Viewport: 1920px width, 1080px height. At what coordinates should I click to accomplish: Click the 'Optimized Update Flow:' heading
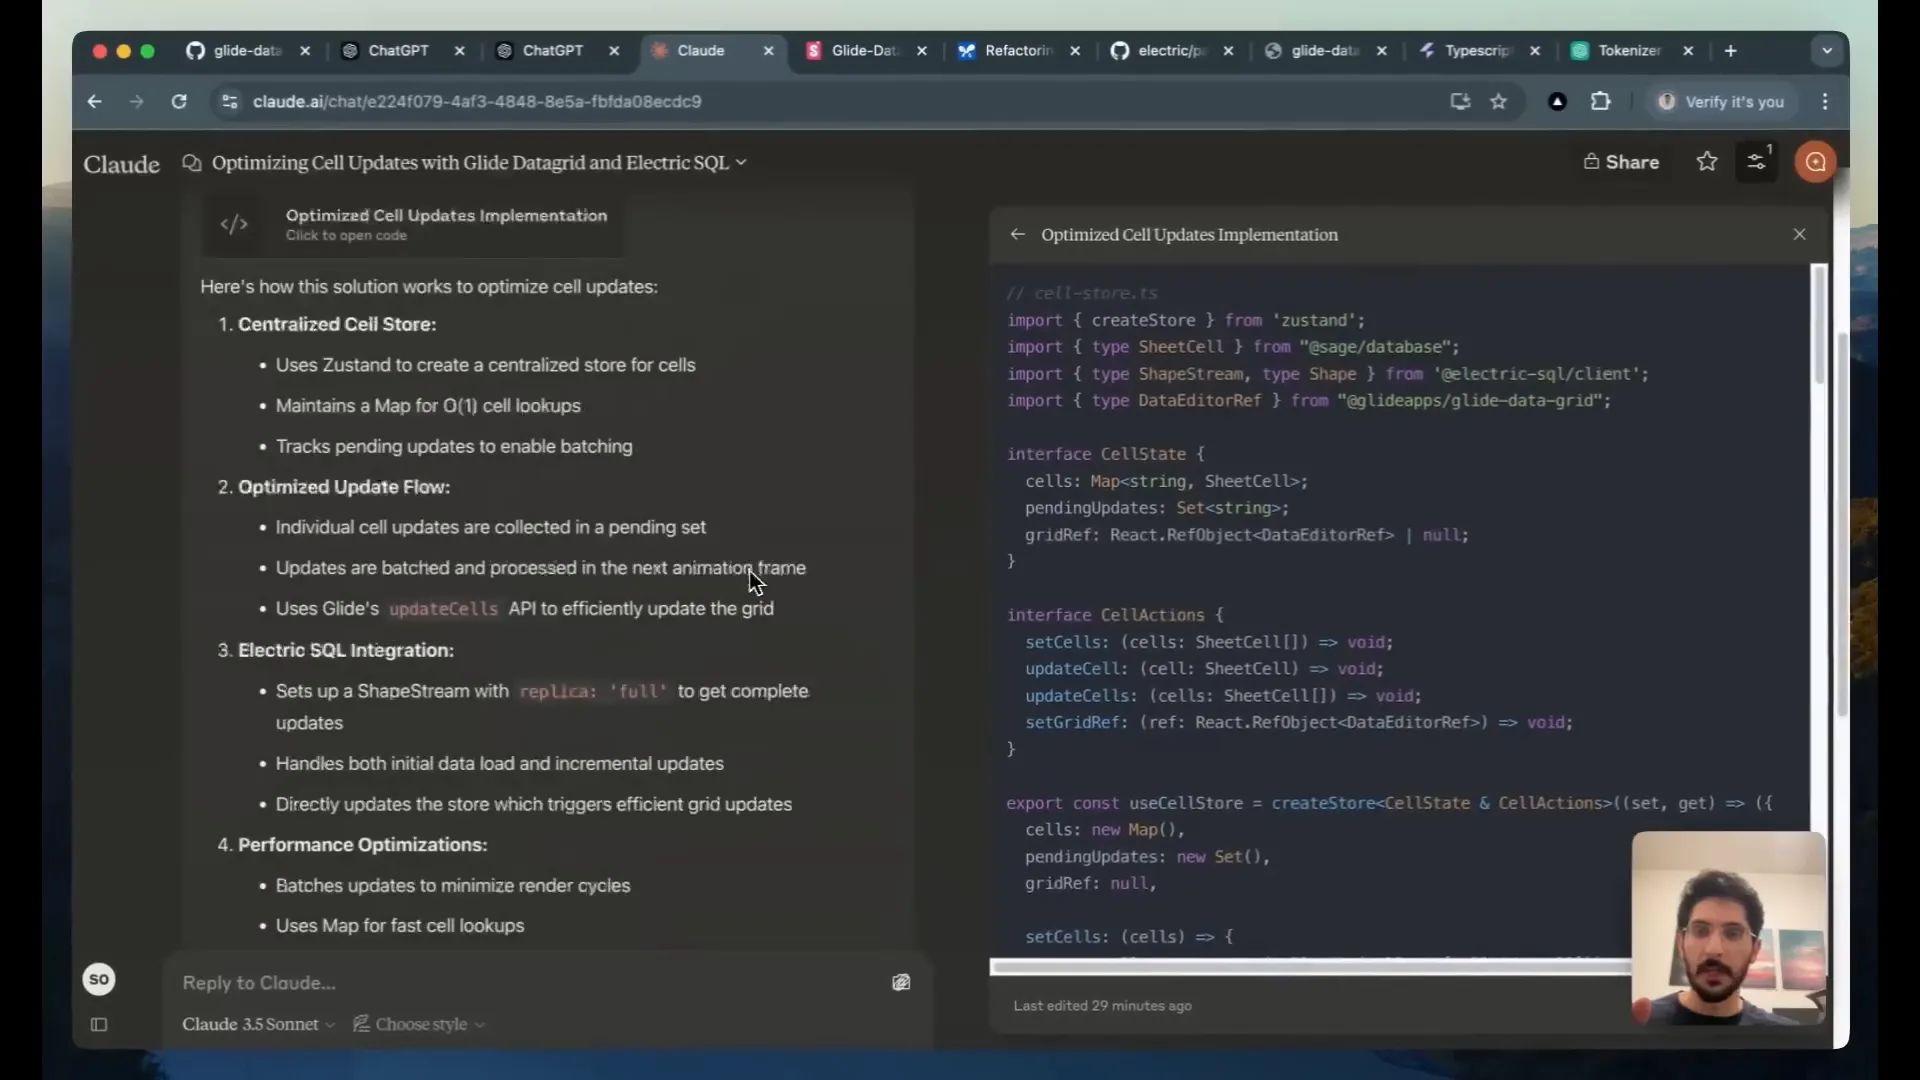(x=344, y=487)
